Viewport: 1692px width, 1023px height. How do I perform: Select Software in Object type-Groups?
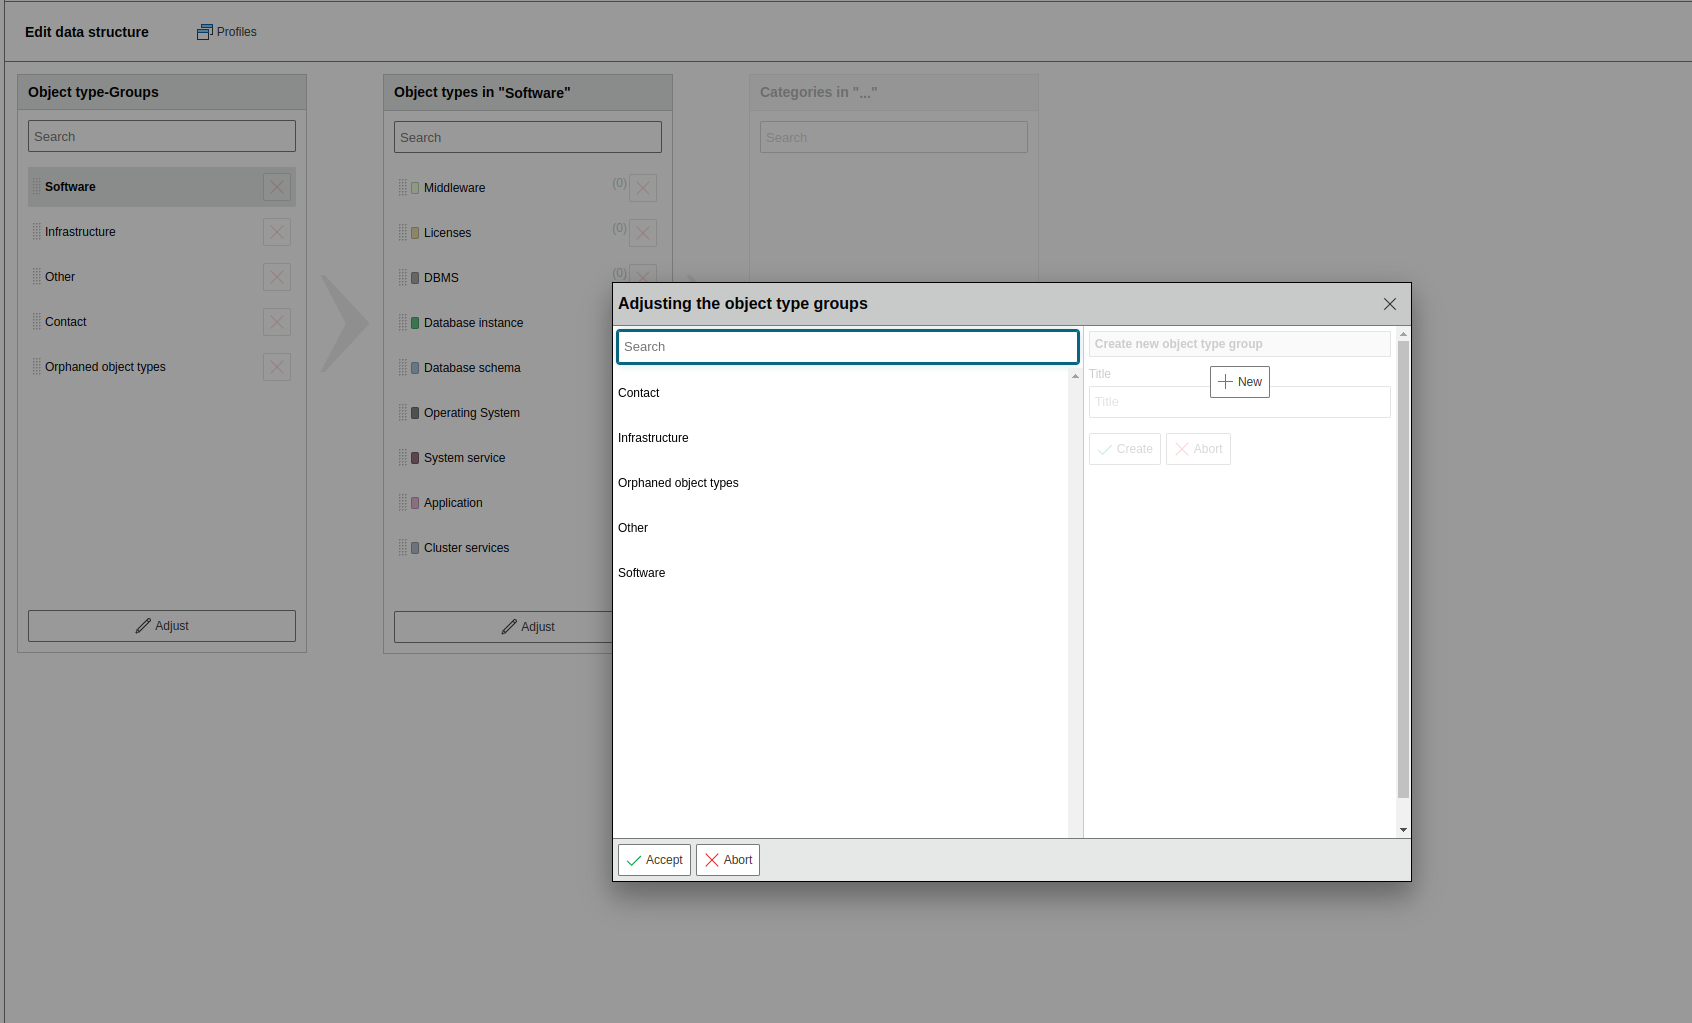(162, 187)
